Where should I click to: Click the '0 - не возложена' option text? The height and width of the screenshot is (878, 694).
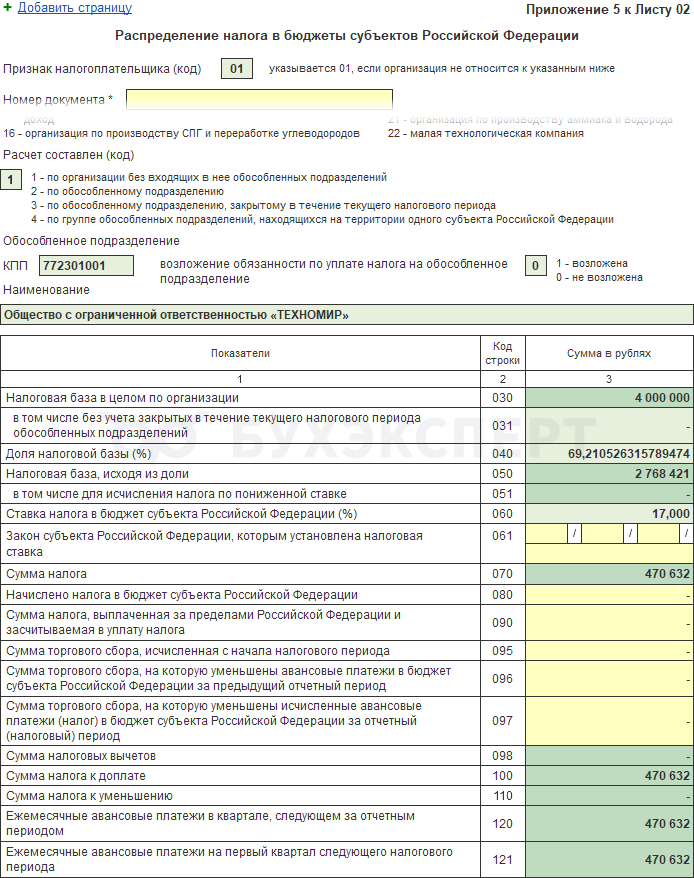pos(599,277)
